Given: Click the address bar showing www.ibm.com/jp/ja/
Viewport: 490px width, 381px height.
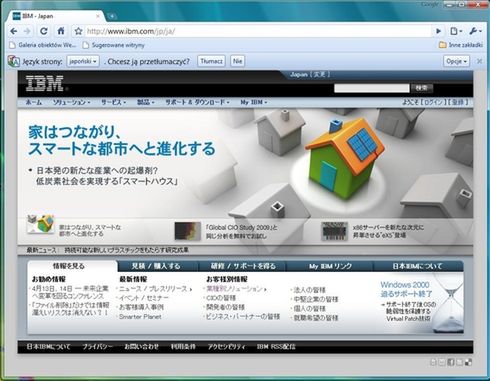Looking at the screenshot, I should (x=257, y=31).
